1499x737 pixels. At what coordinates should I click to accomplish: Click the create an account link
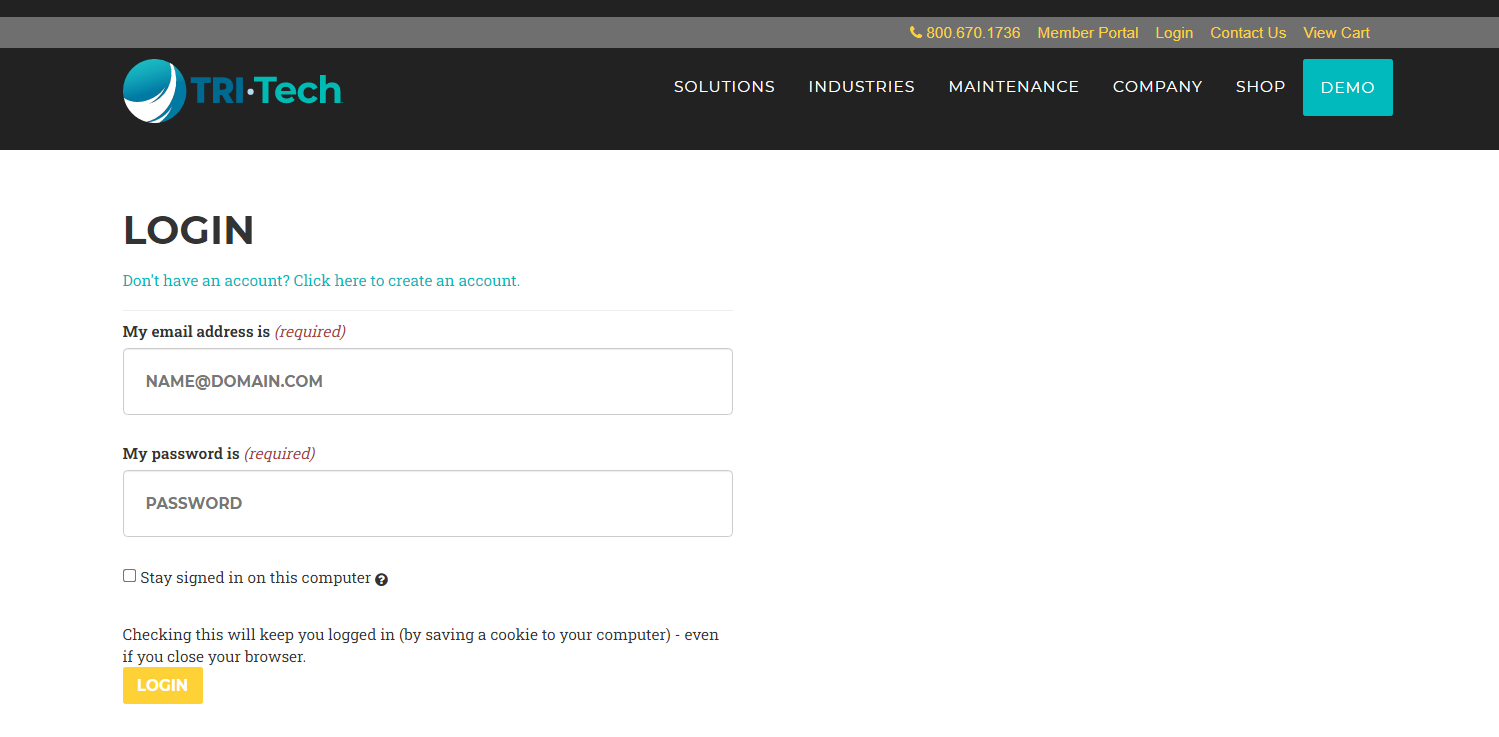(321, 281)
